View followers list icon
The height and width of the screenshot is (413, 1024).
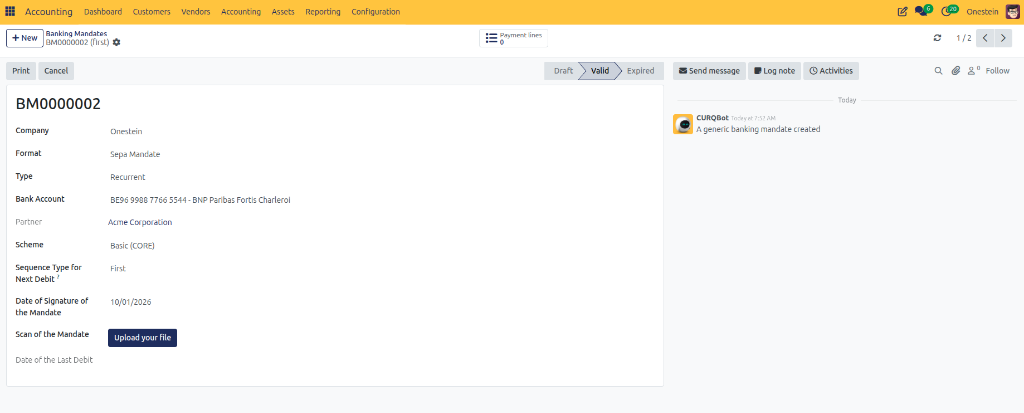[974, 71]
